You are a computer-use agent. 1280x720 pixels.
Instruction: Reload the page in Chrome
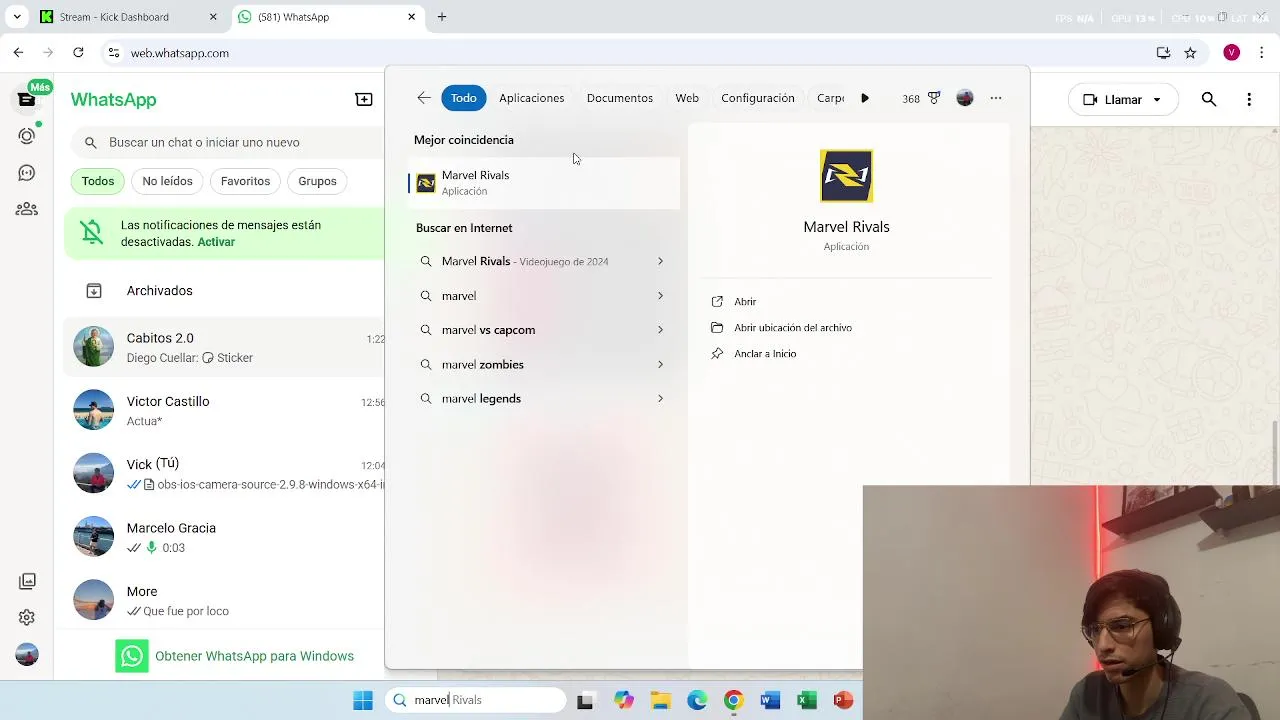78,53
